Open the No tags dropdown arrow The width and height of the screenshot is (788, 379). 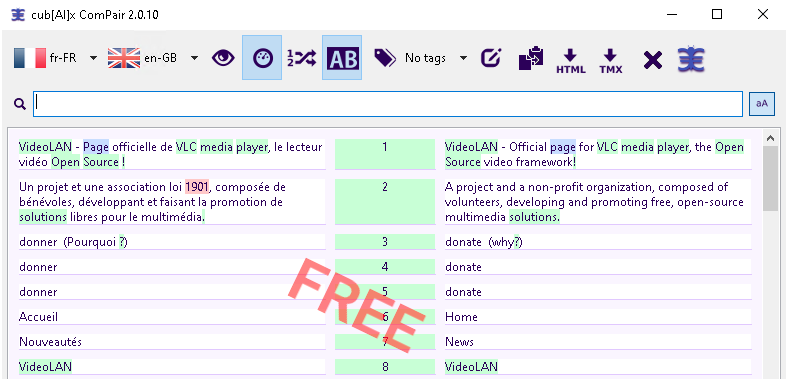[x=463, y=58]
